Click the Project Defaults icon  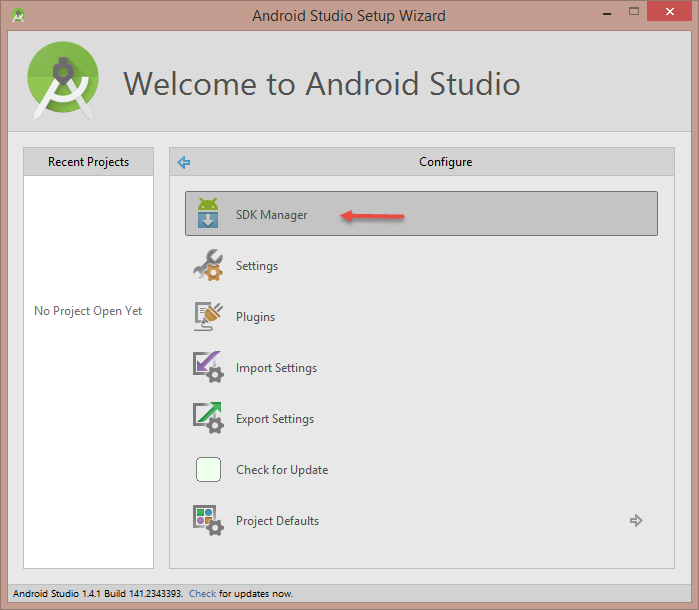208,521
